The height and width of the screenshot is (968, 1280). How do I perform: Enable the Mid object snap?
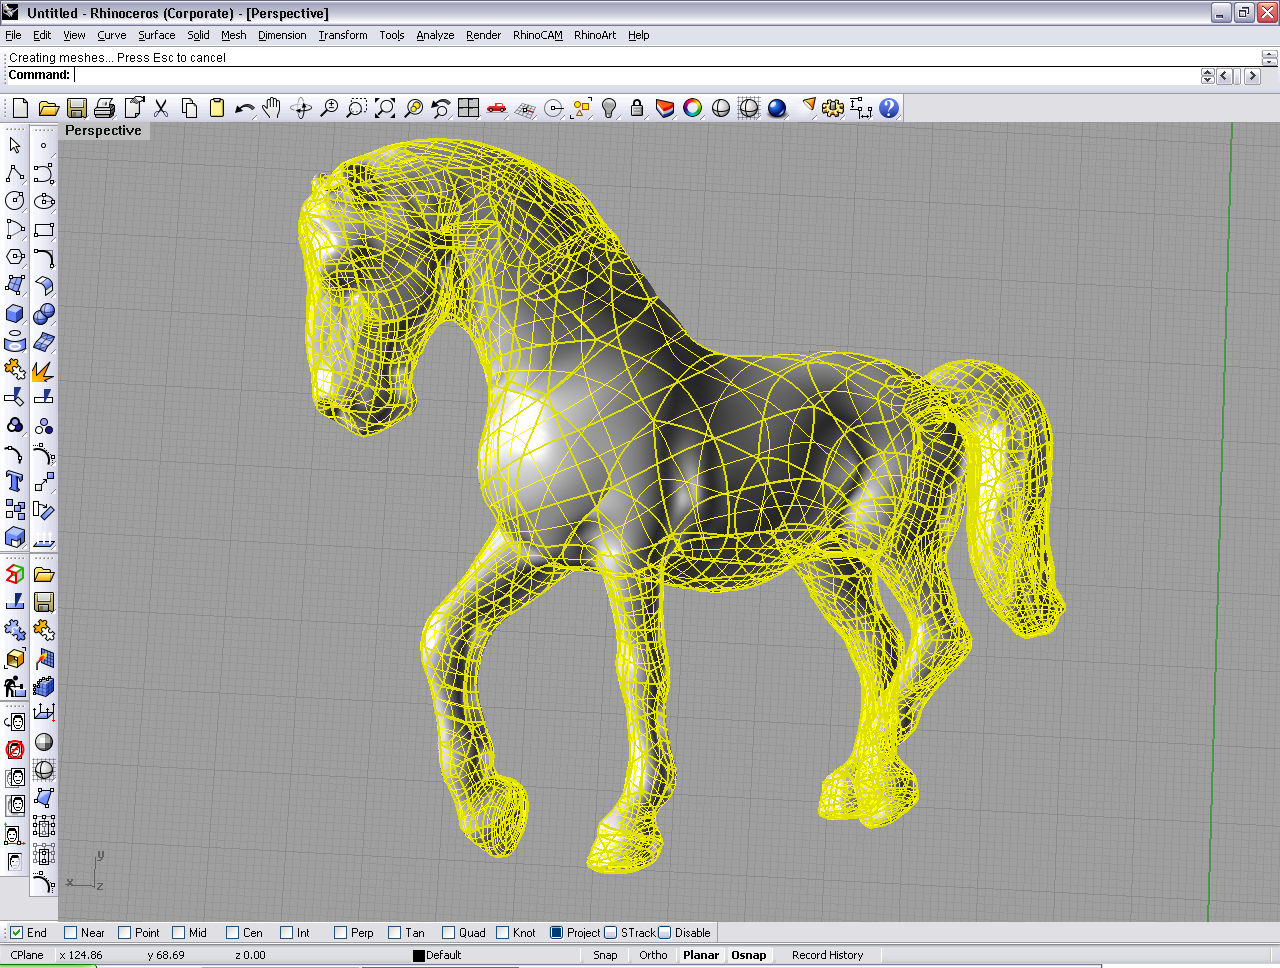click(x=179, y=933)
